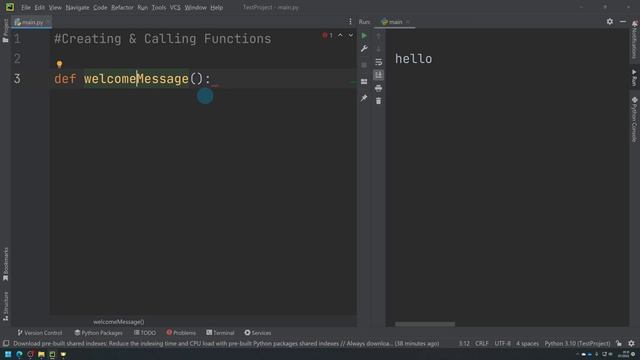The height and width of the screenshot is (360, 640).
Task: Open the Help menu
Action: tap(217, 7)
